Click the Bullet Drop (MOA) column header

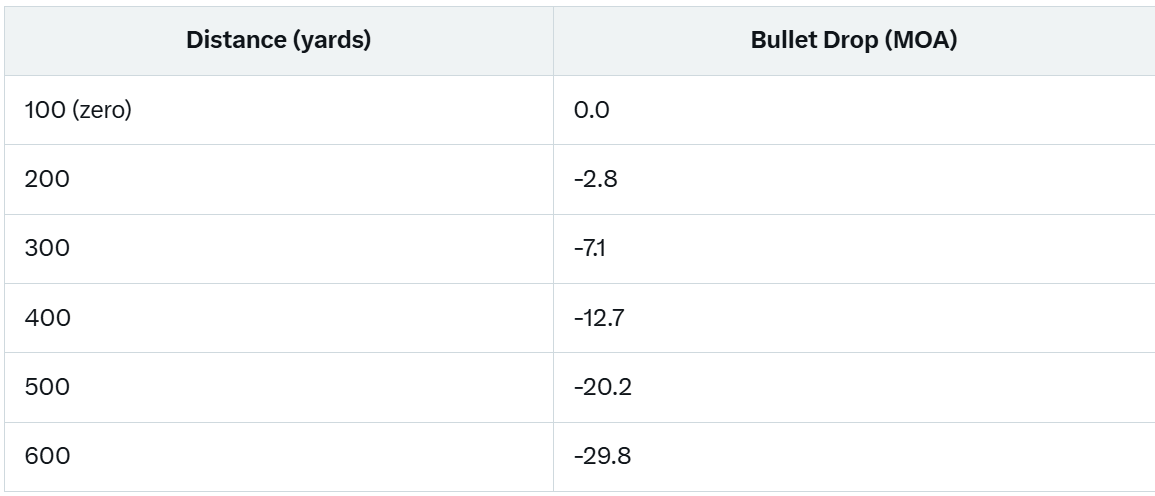tap(854, 41)
